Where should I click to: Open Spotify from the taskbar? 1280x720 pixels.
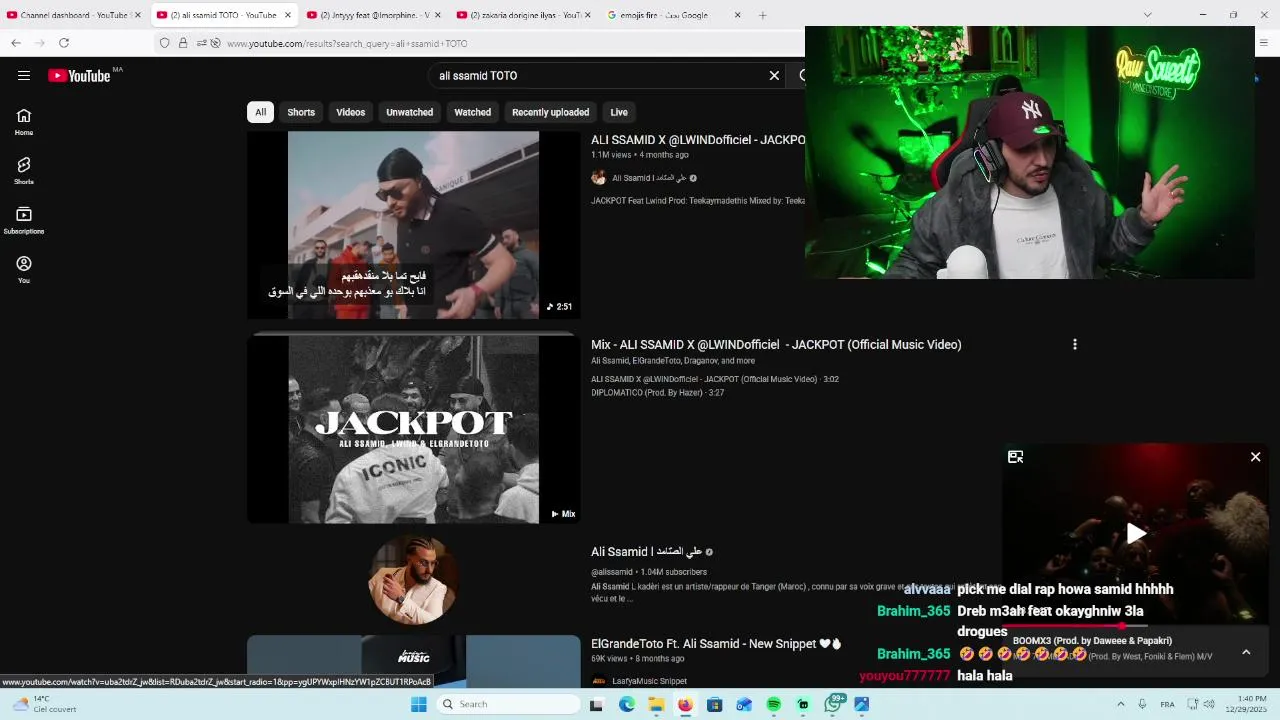click(774, 704)
